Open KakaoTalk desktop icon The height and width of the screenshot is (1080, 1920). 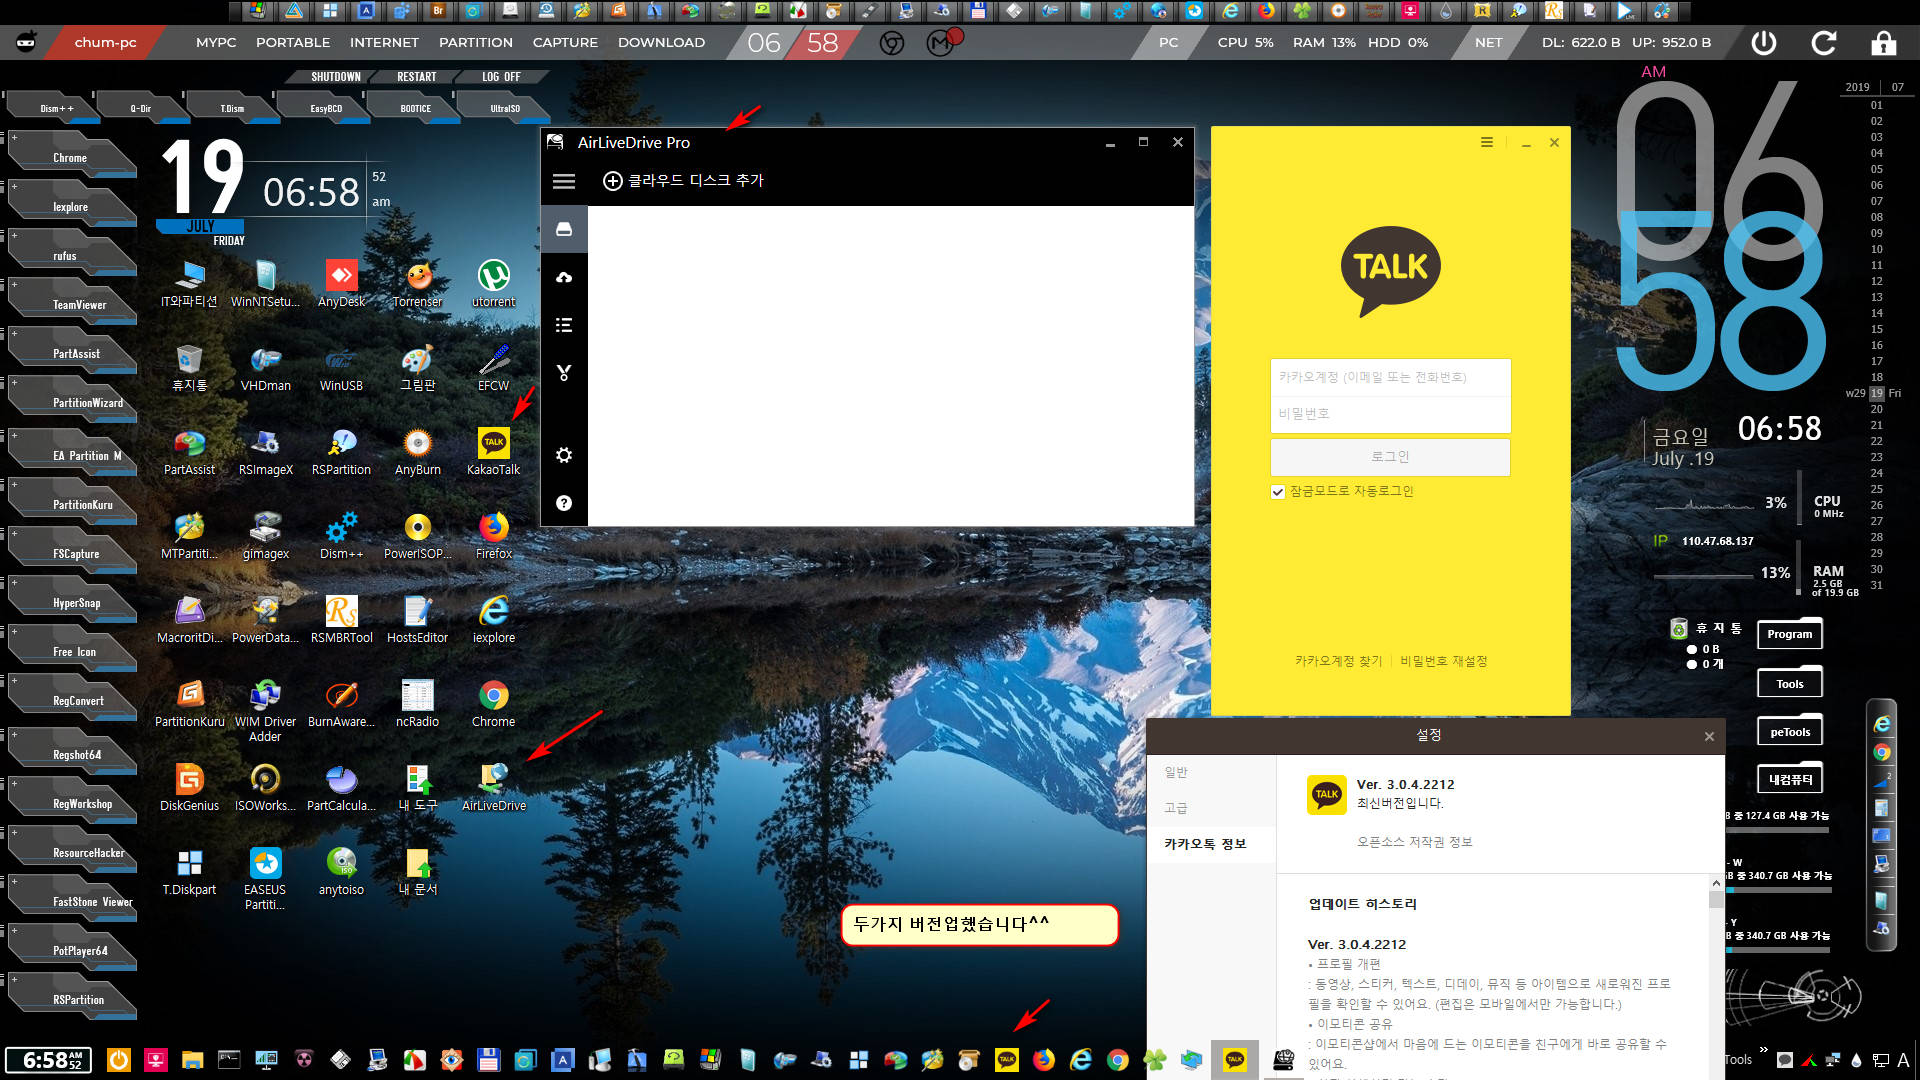click(x=493, y=451)
